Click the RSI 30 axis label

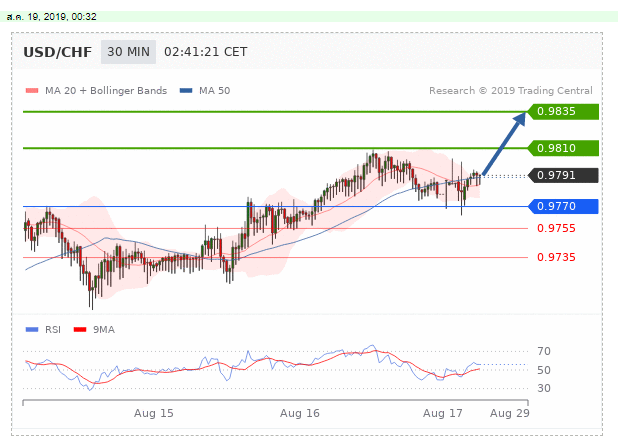point(544,388)
